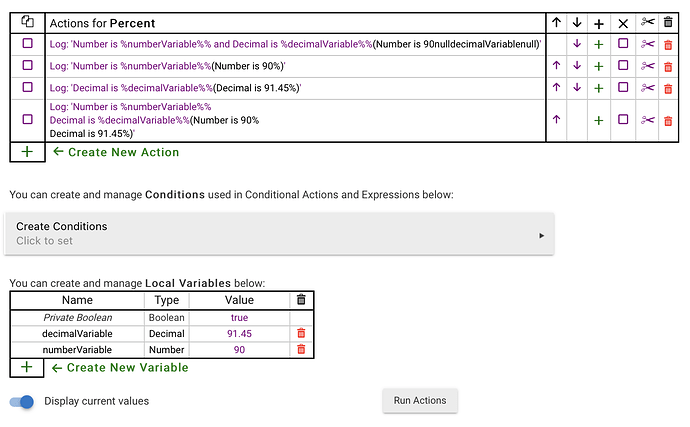Click the plus button for Create New Variable
Screen dimensions: 690x427
pos(27,367)
